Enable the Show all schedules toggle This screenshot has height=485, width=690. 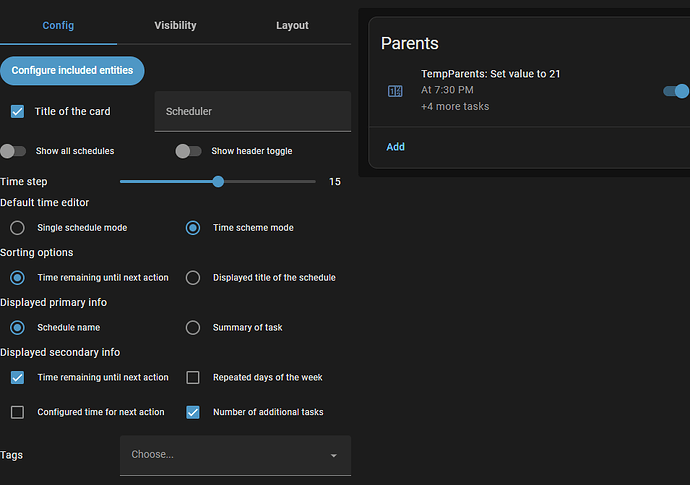click(13, 151)
